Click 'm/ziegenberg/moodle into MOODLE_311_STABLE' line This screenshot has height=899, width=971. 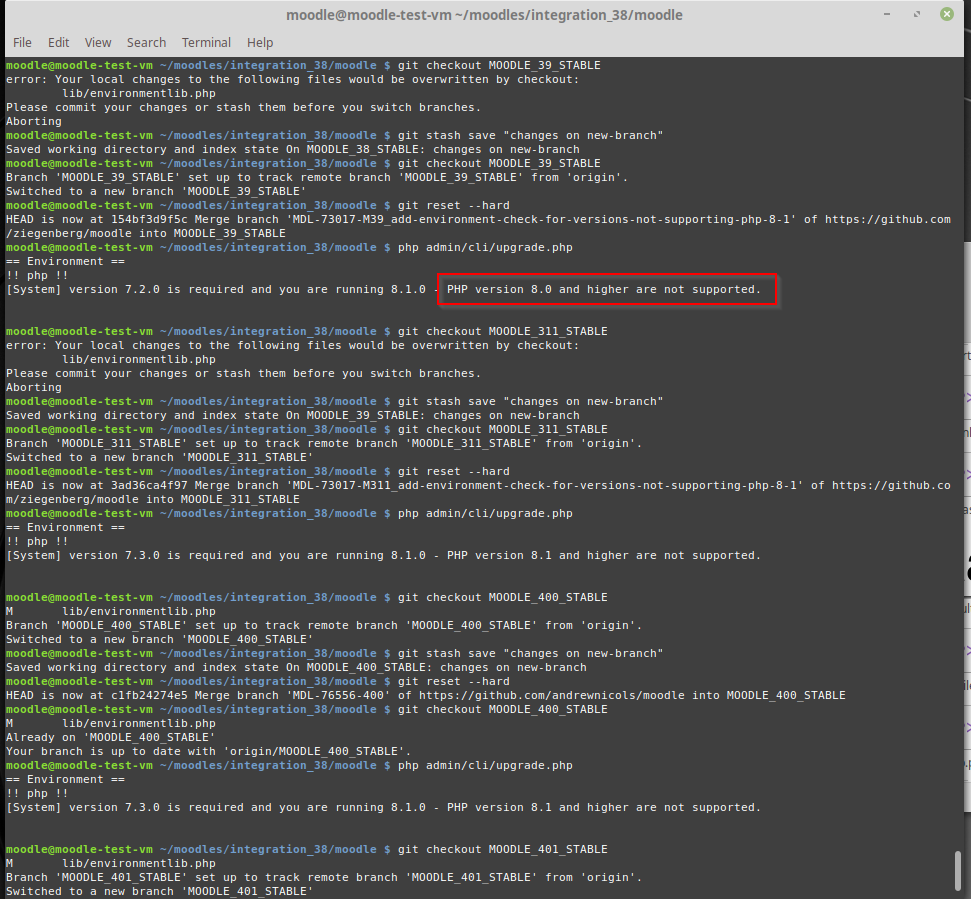(x=153, y=499)
